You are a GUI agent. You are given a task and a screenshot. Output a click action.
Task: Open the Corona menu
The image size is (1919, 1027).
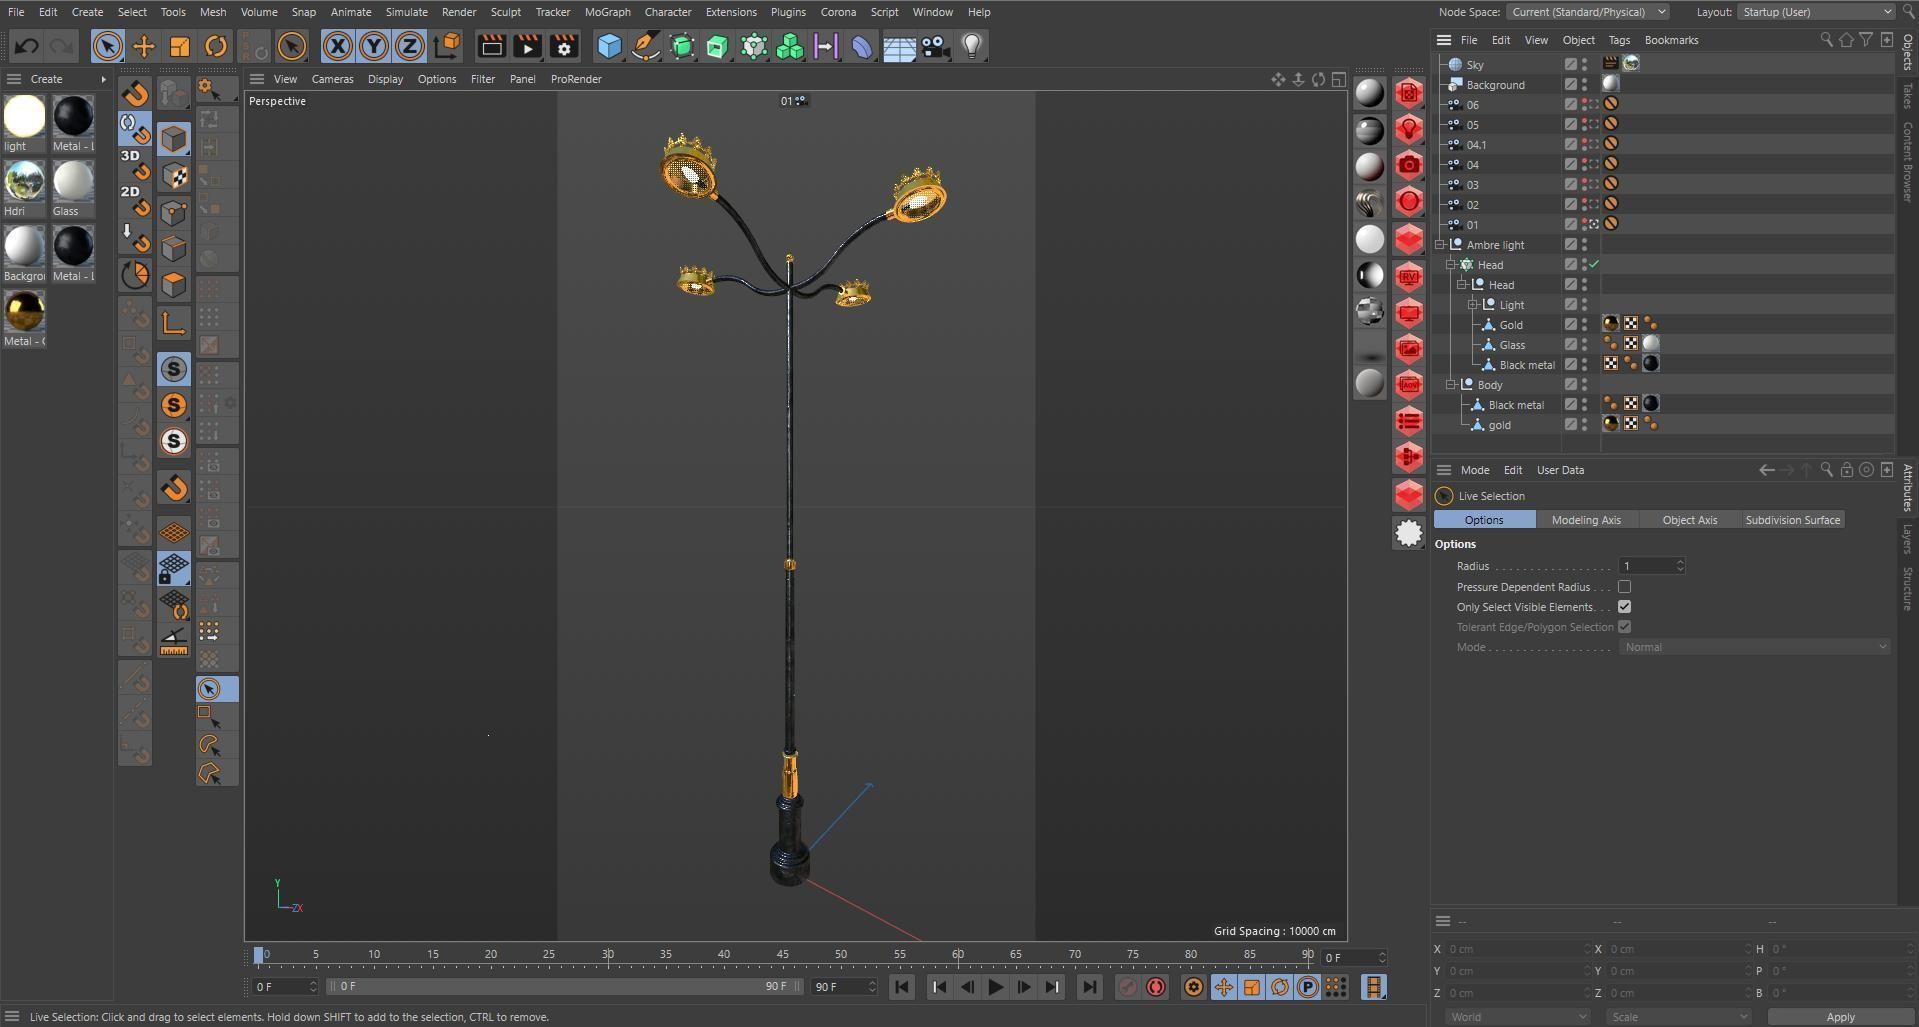838,12
